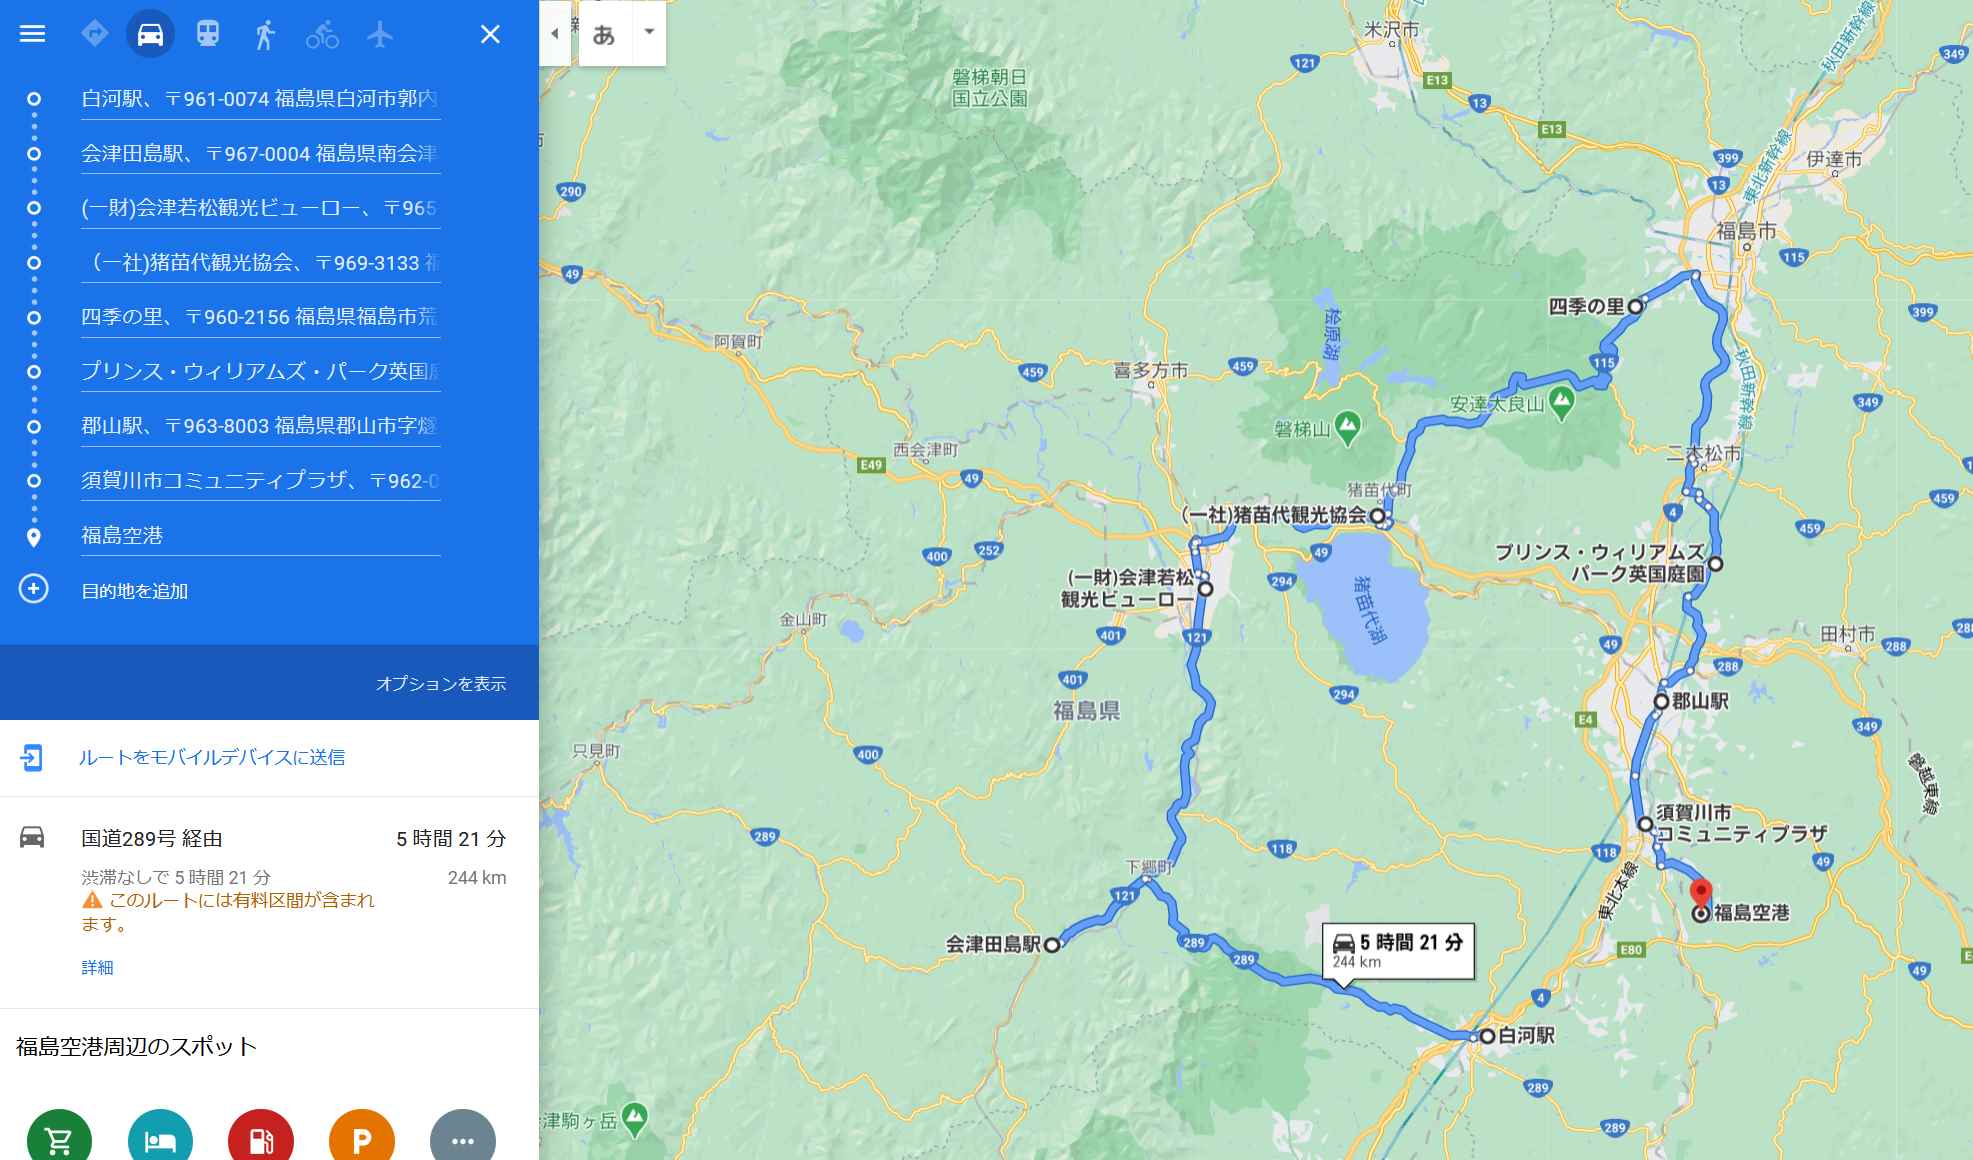Collapse the side panel arrow
Viewport: 1973px width, 1160px height.
tap(555, 33)
